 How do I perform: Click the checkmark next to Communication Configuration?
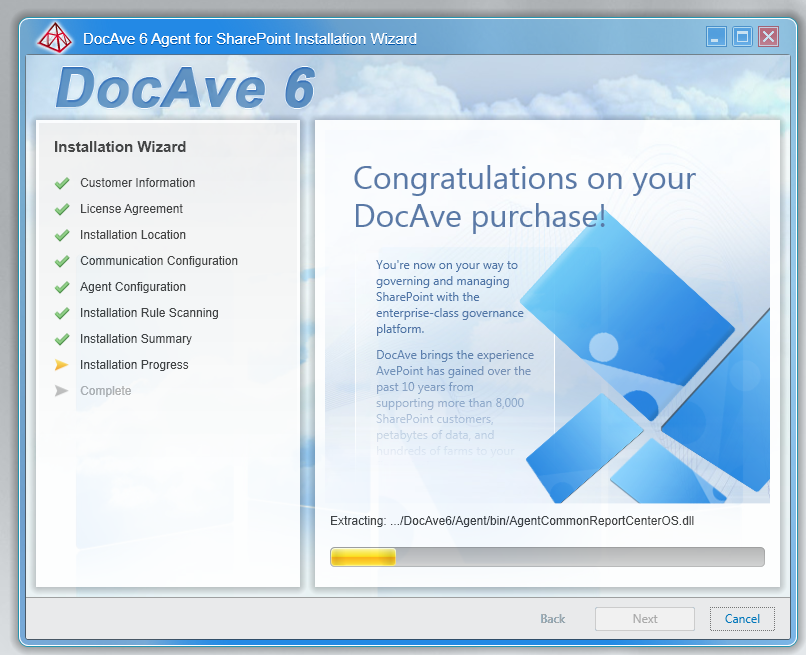click(x=62, y=261)
